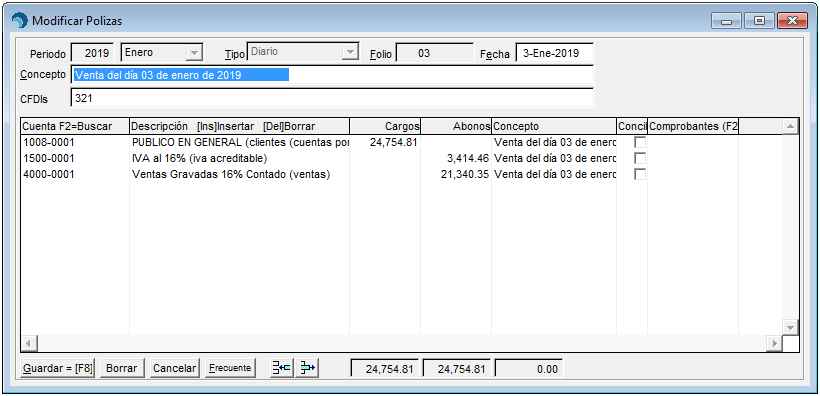The height and width of the screenshot is (396, 820).
Task: Click the horizontal scrollbar left arrow
Action: [x=29, y=344]
